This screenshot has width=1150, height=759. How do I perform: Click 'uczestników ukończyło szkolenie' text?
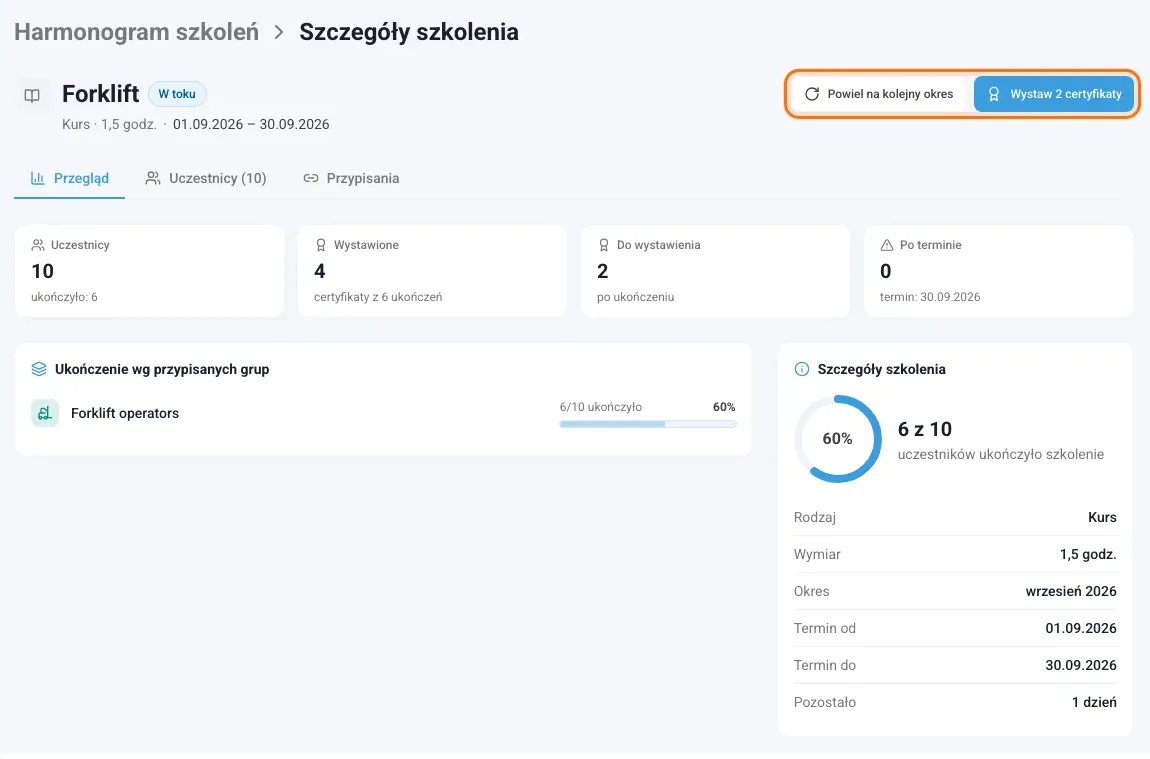coord(1000,454)
